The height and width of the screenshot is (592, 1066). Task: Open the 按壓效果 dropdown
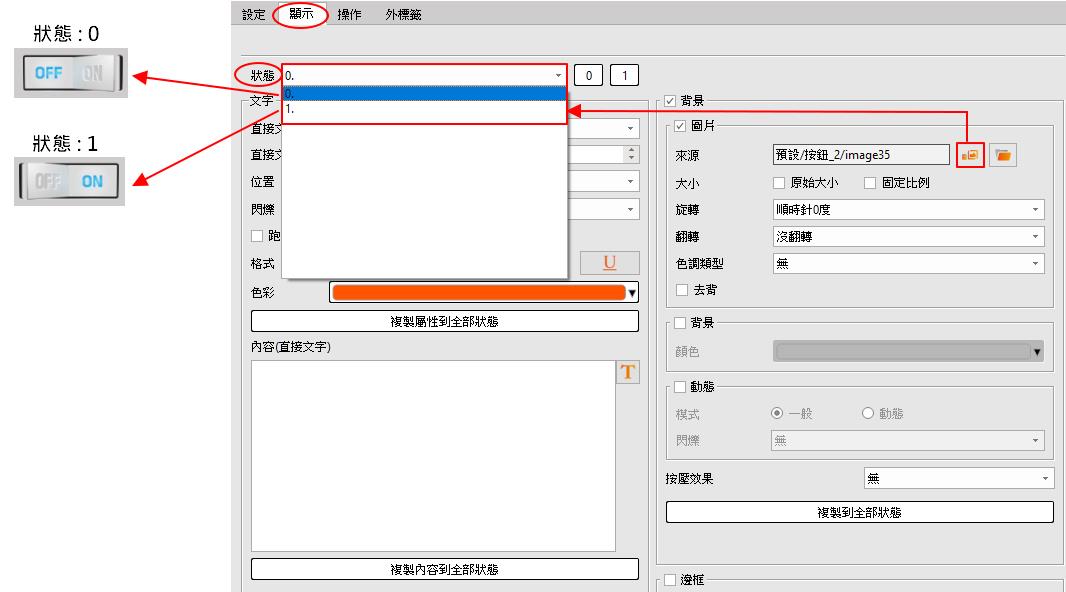958,479
